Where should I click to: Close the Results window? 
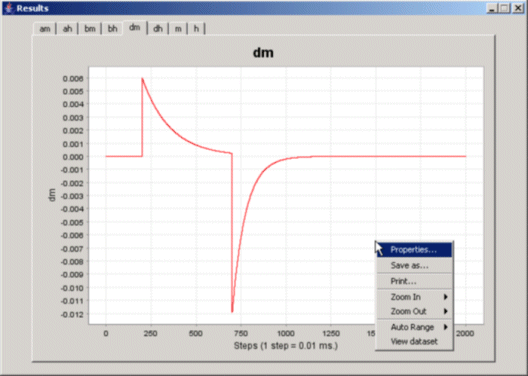click(518, 8)
